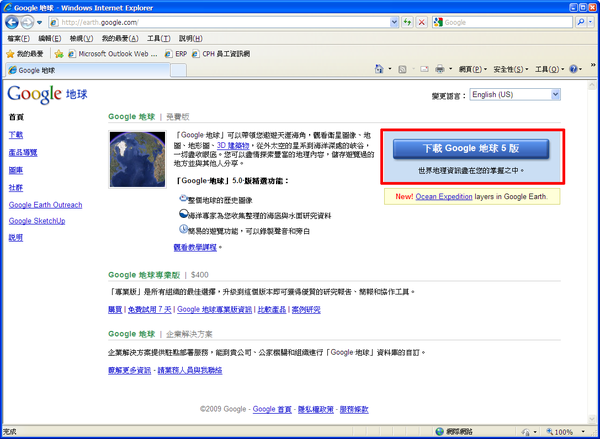The height and width of the screenshot is (439, 600).
Task: Open Google SketchUp link
Action: pyautogui.click(x=37, y=221)
